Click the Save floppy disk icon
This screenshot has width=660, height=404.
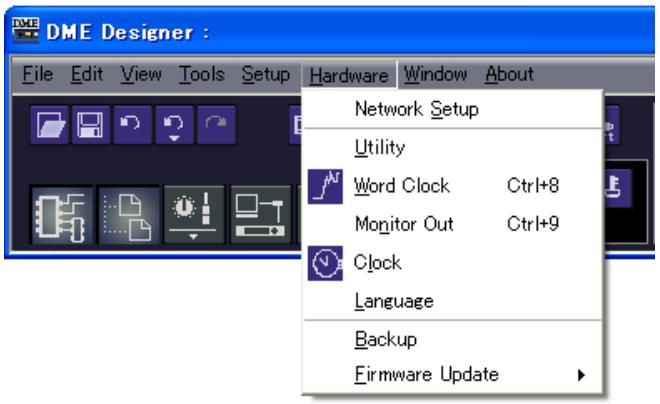90,125
